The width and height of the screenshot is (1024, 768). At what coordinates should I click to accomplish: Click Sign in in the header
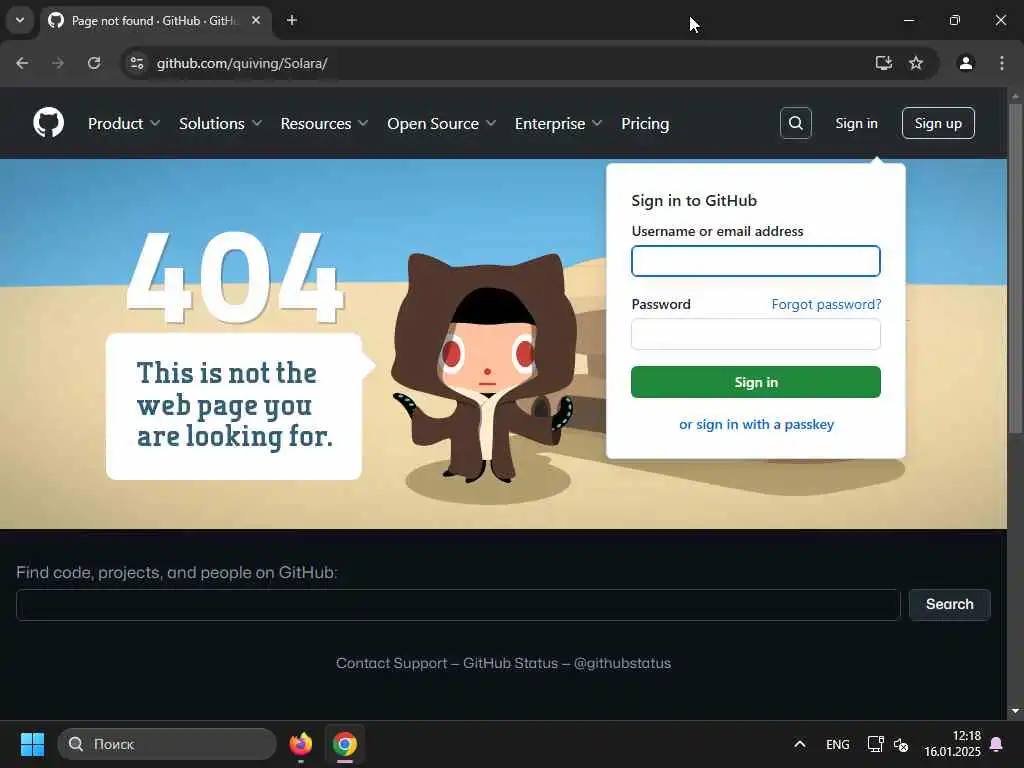point(856,123)
